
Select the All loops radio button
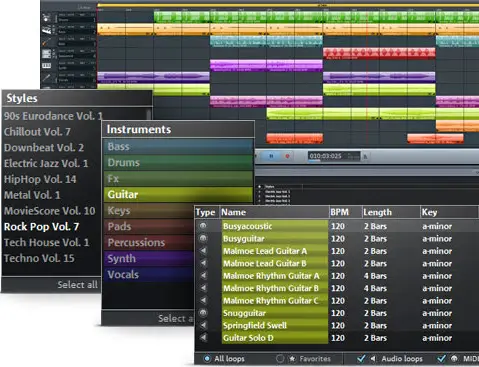point(207,359)
